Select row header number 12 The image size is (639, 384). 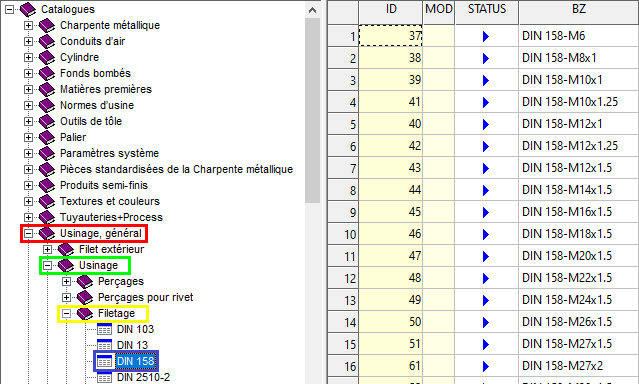(x=343, y=278)
